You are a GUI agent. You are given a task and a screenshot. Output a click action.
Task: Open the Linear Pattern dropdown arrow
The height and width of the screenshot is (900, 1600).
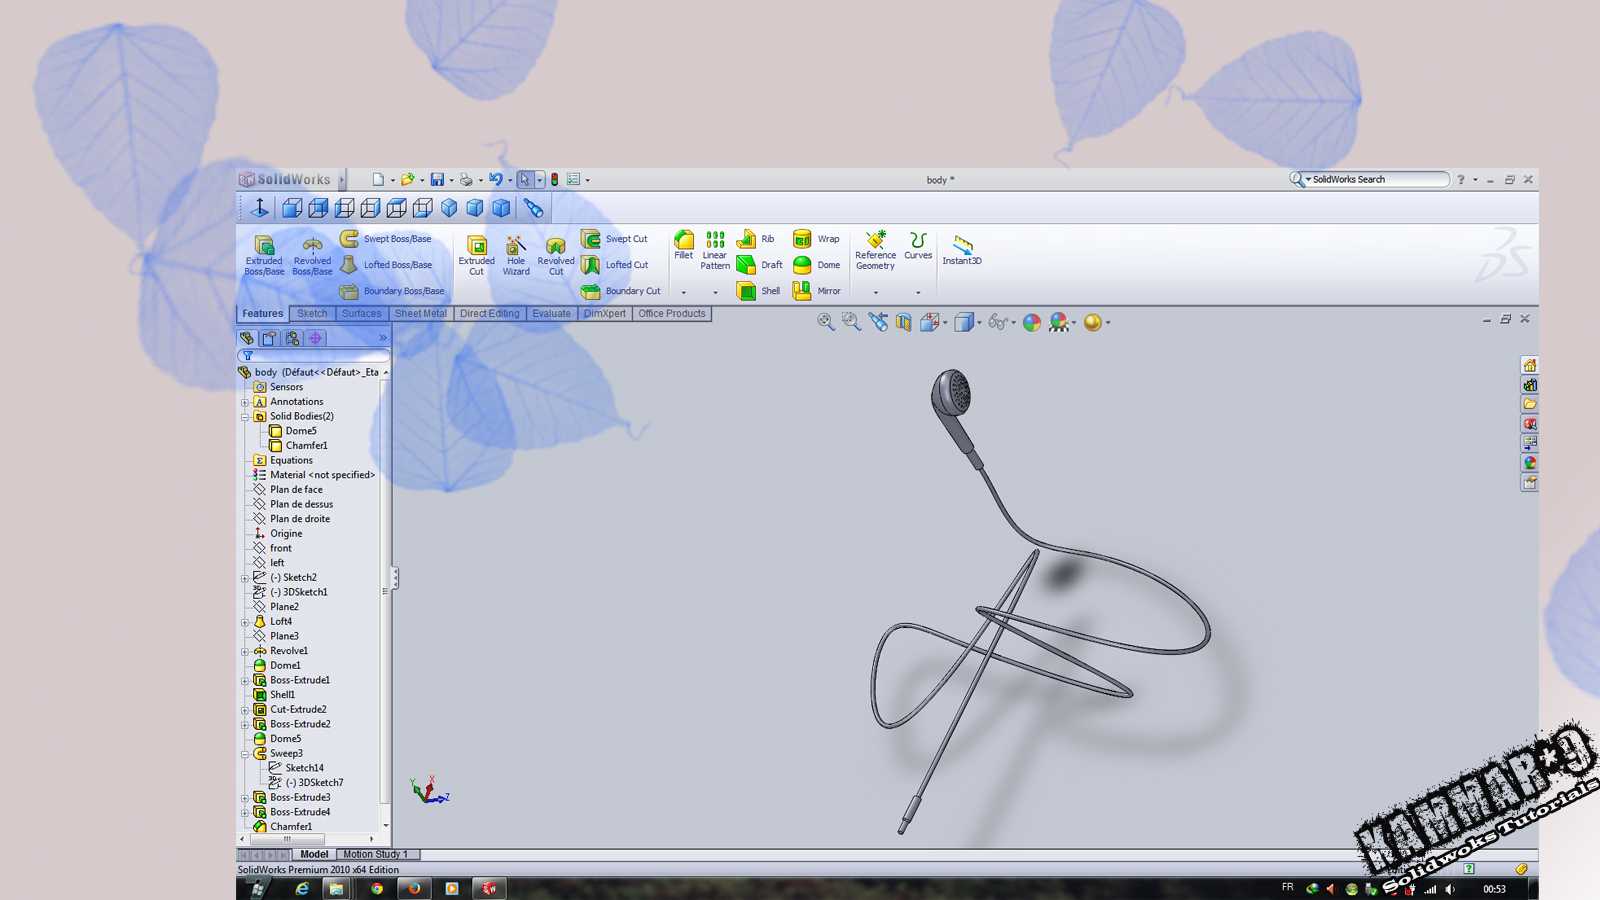pos(715,292)
